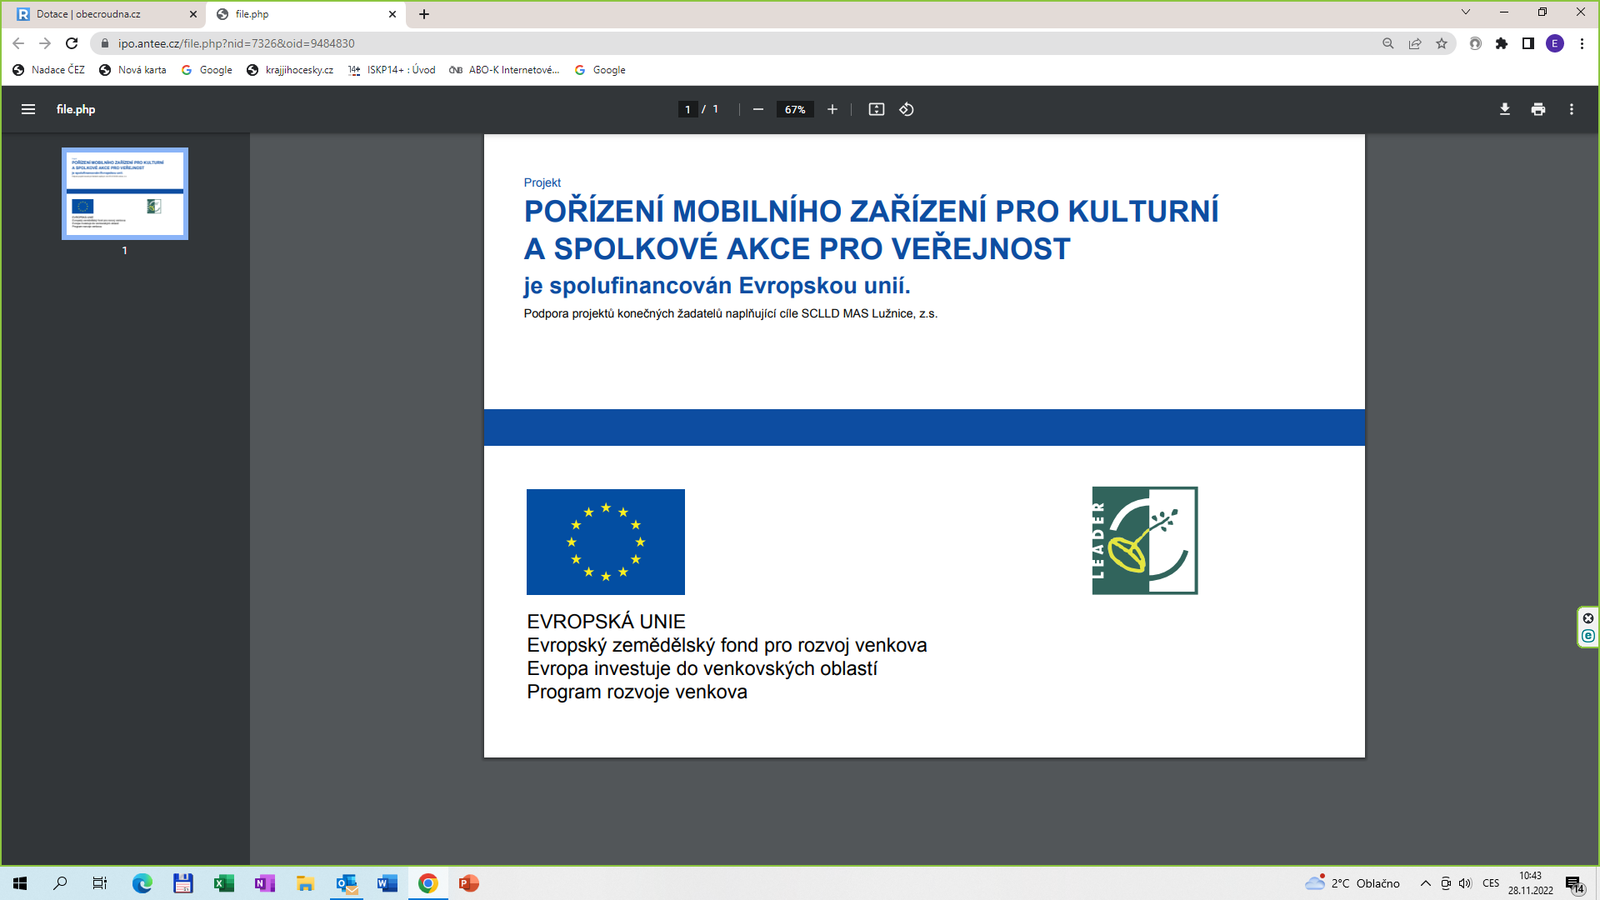1600x900 pixels.
Task: Open the Nová karta bookmark
Action: click(x=133, y=70)
